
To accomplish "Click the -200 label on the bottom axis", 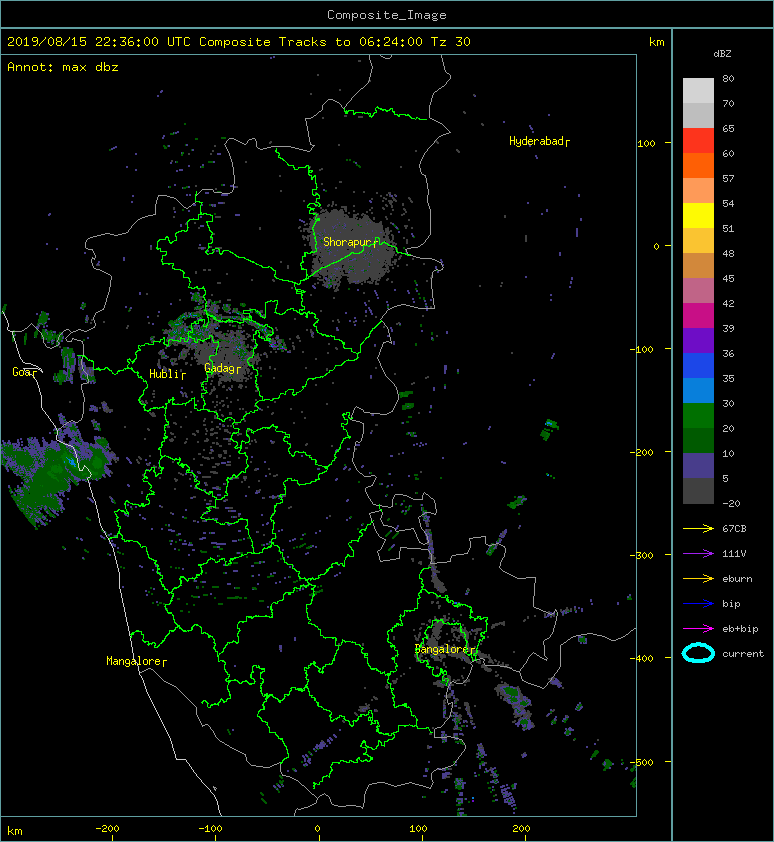I will pyautogui.click(x=107, y=829).
